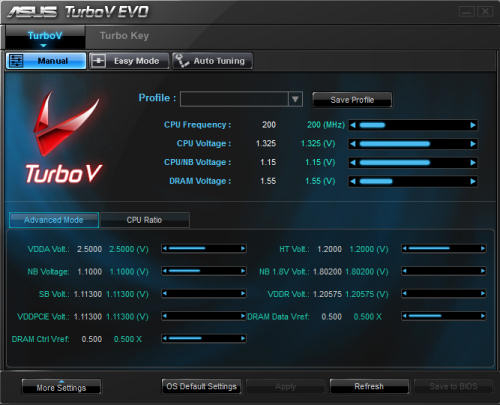Start Auto Tuning mode

[212, 61]
